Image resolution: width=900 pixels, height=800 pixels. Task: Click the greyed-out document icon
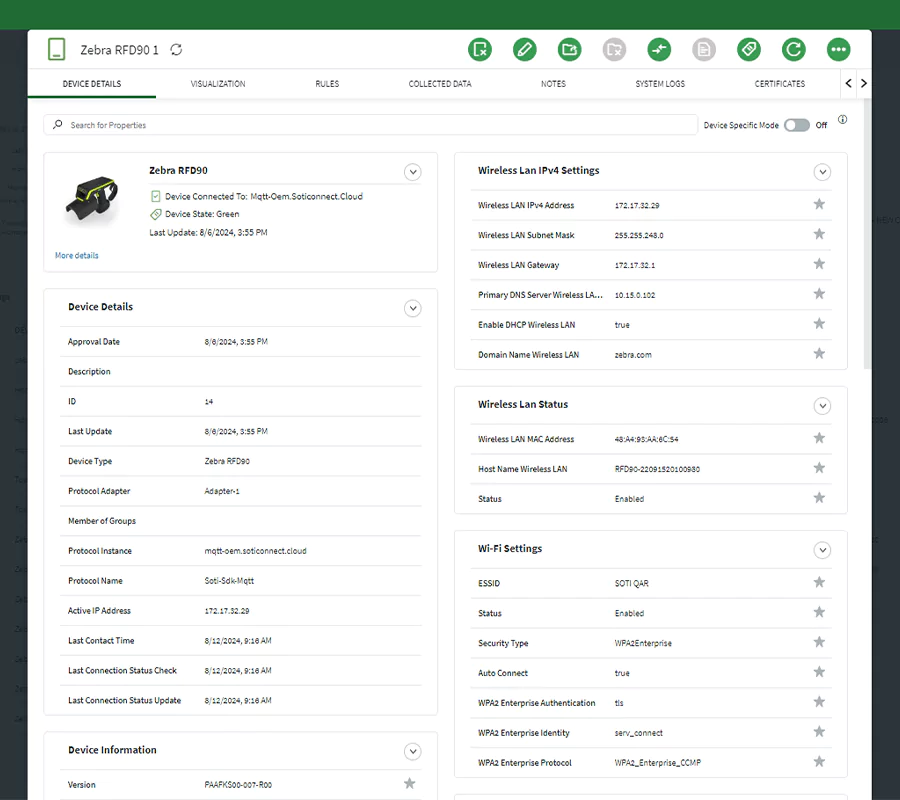pos(704,49)
